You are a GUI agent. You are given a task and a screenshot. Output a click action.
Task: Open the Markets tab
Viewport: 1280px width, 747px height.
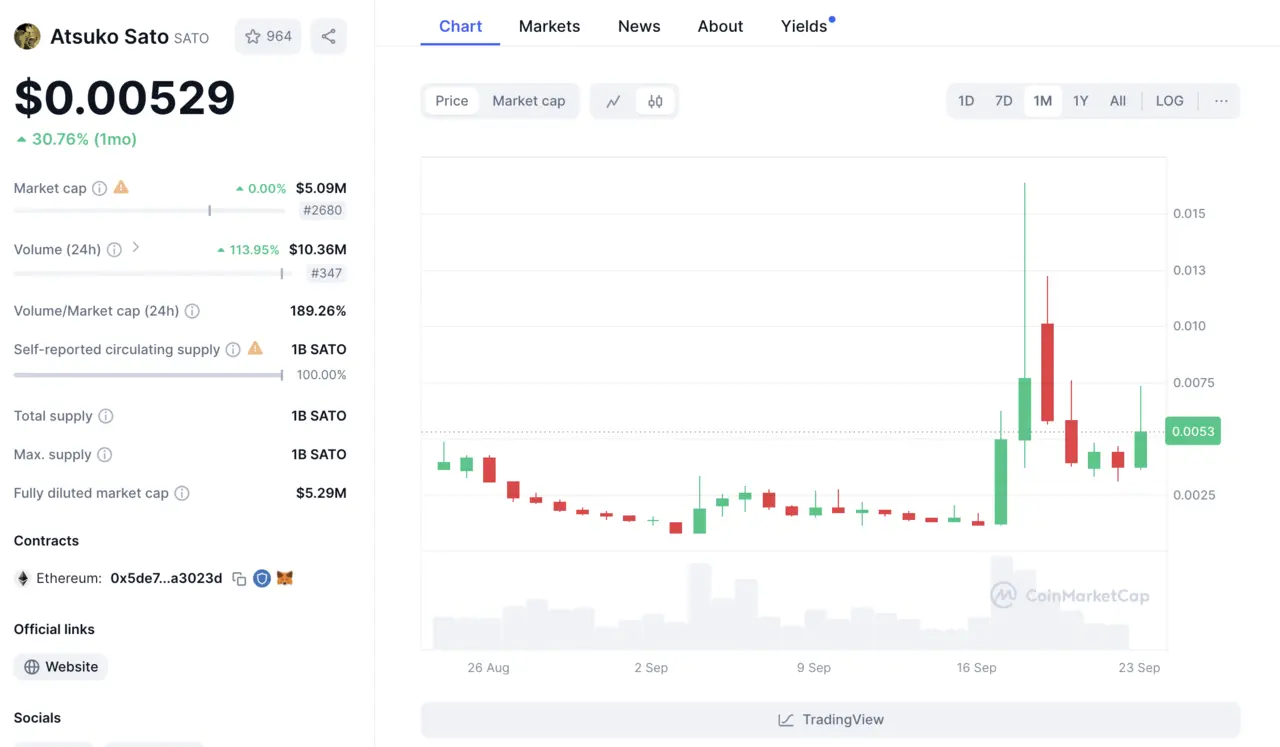549,26
